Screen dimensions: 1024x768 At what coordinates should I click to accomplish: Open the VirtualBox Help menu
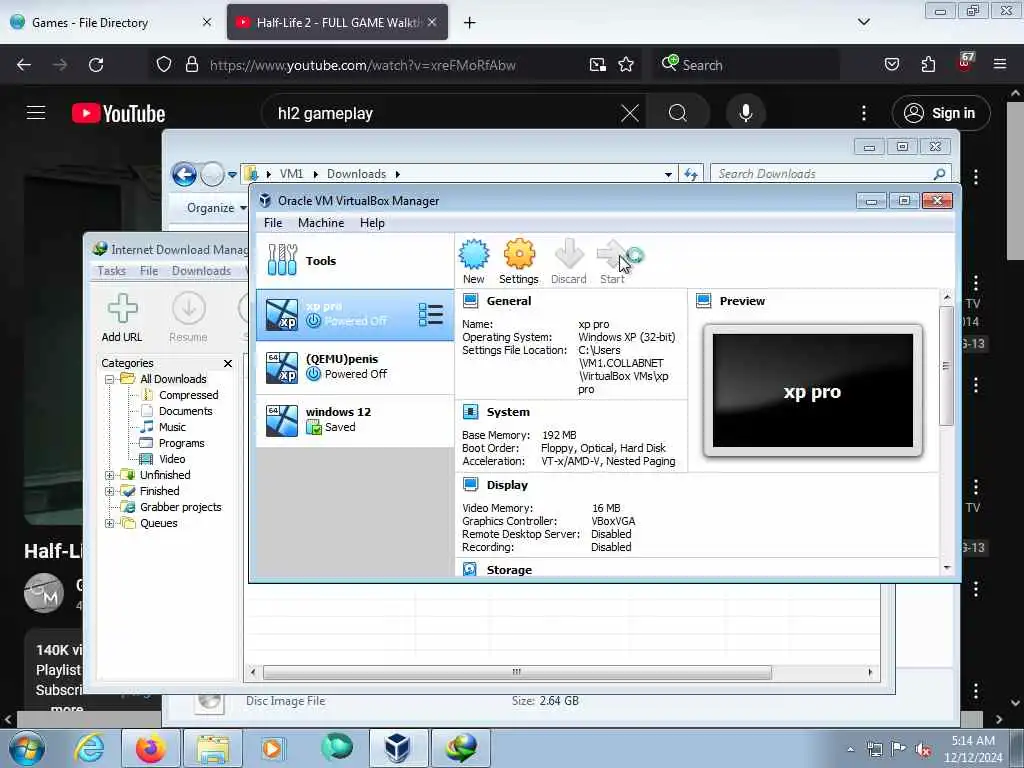pyautogui.click(x=372, y=223)
